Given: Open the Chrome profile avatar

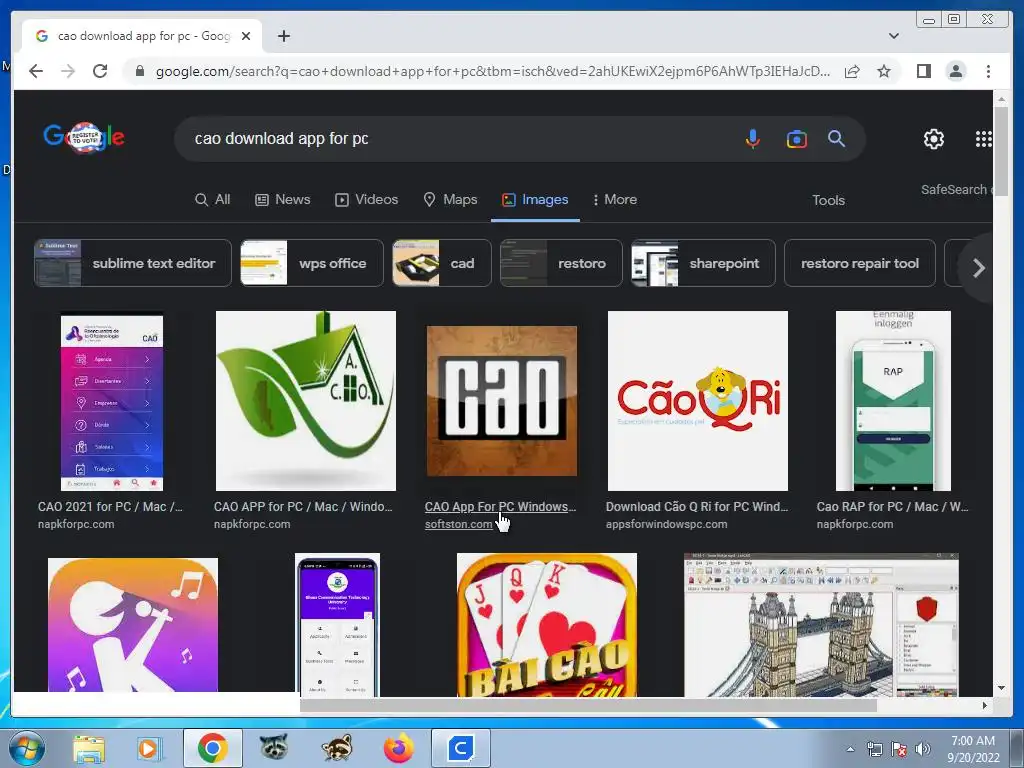Looking at the screenshot, I should [x=955, y=71].
